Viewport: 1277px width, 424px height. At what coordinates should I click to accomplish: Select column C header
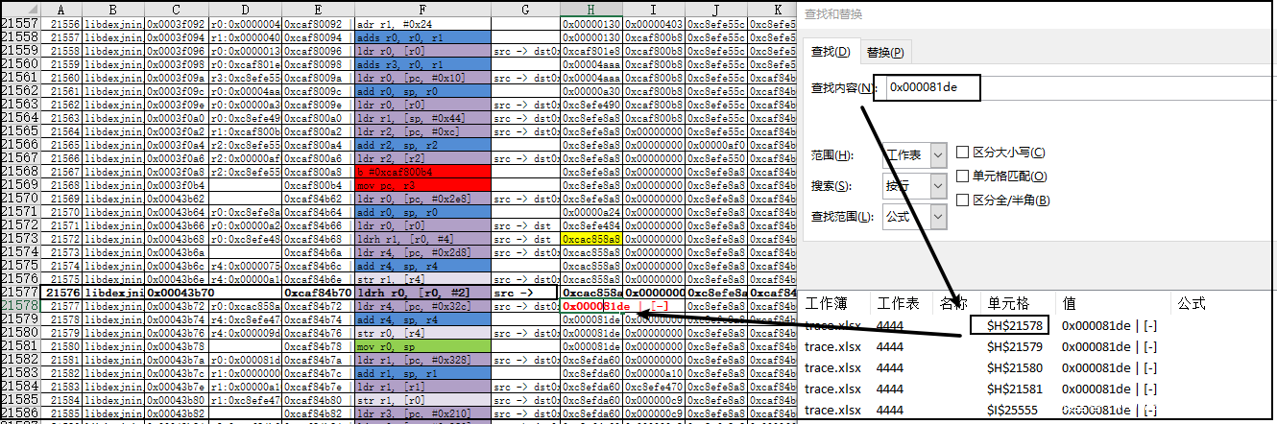coord(176,9)
